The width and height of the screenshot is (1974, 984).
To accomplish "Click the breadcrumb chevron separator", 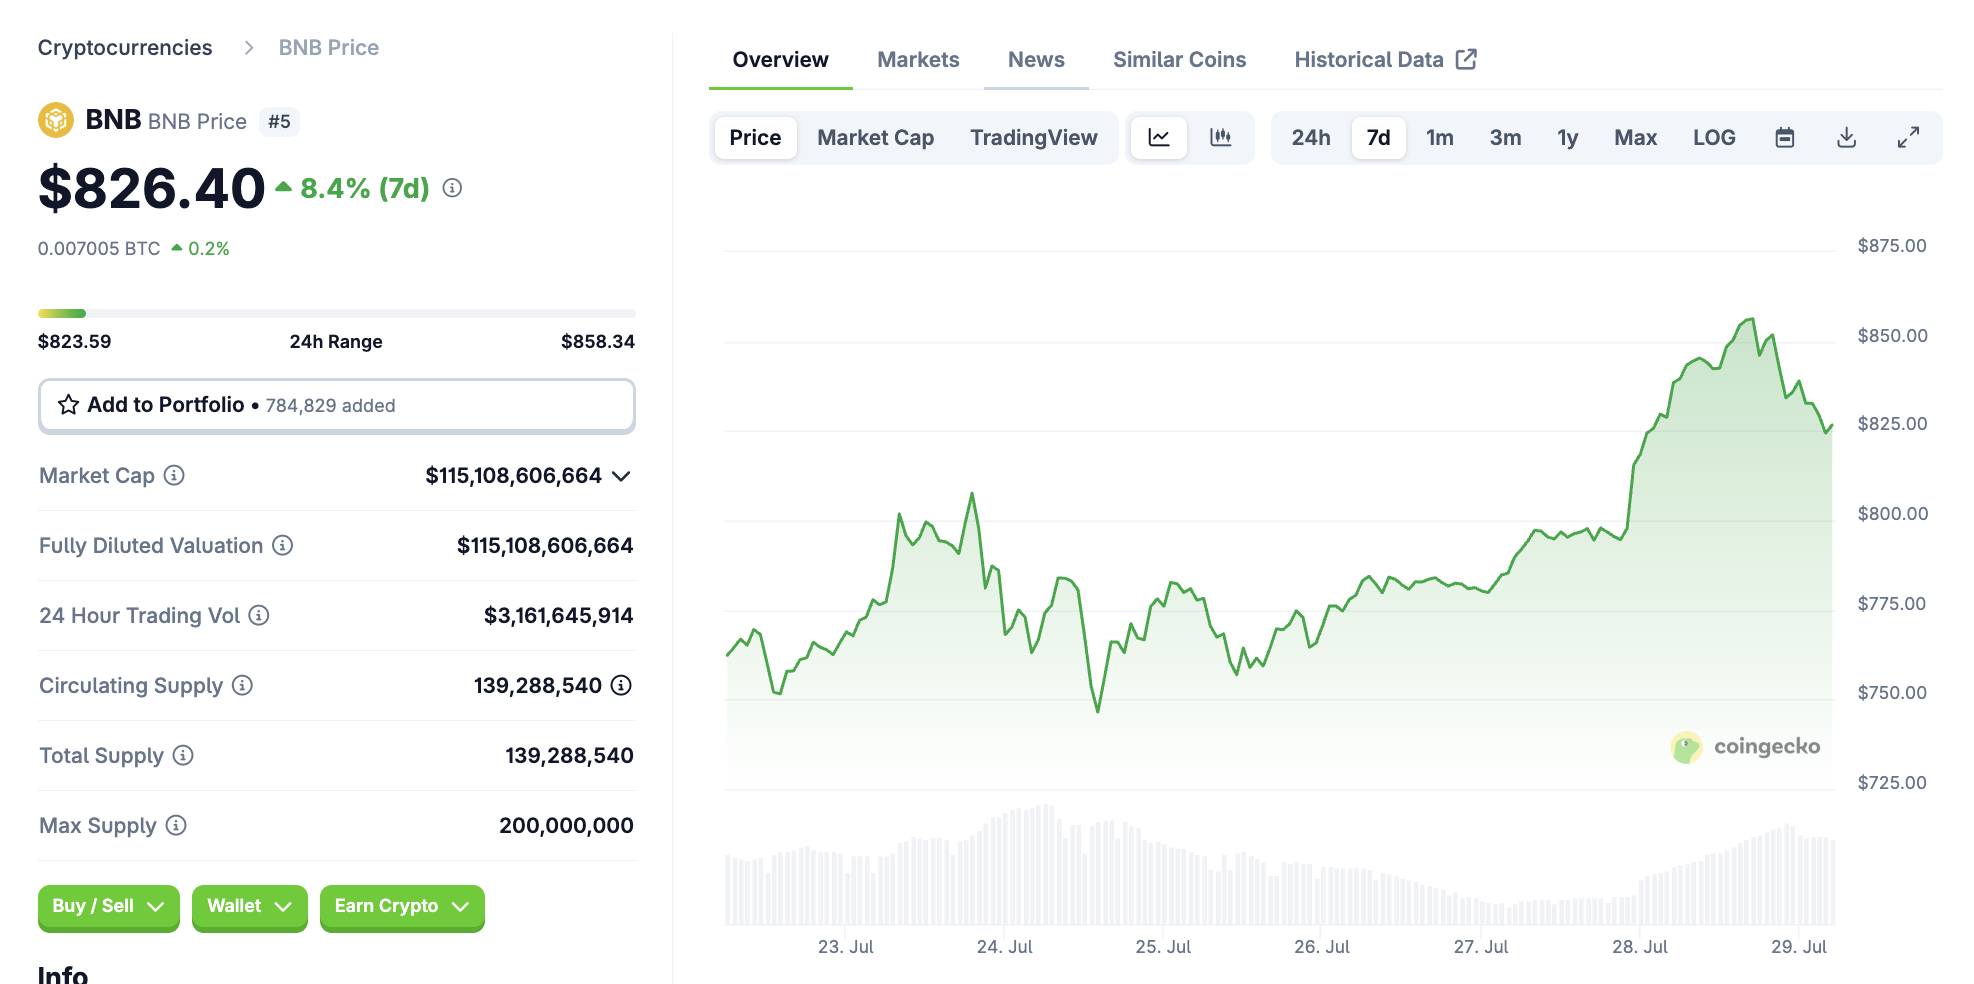I will tap(249, 48).
